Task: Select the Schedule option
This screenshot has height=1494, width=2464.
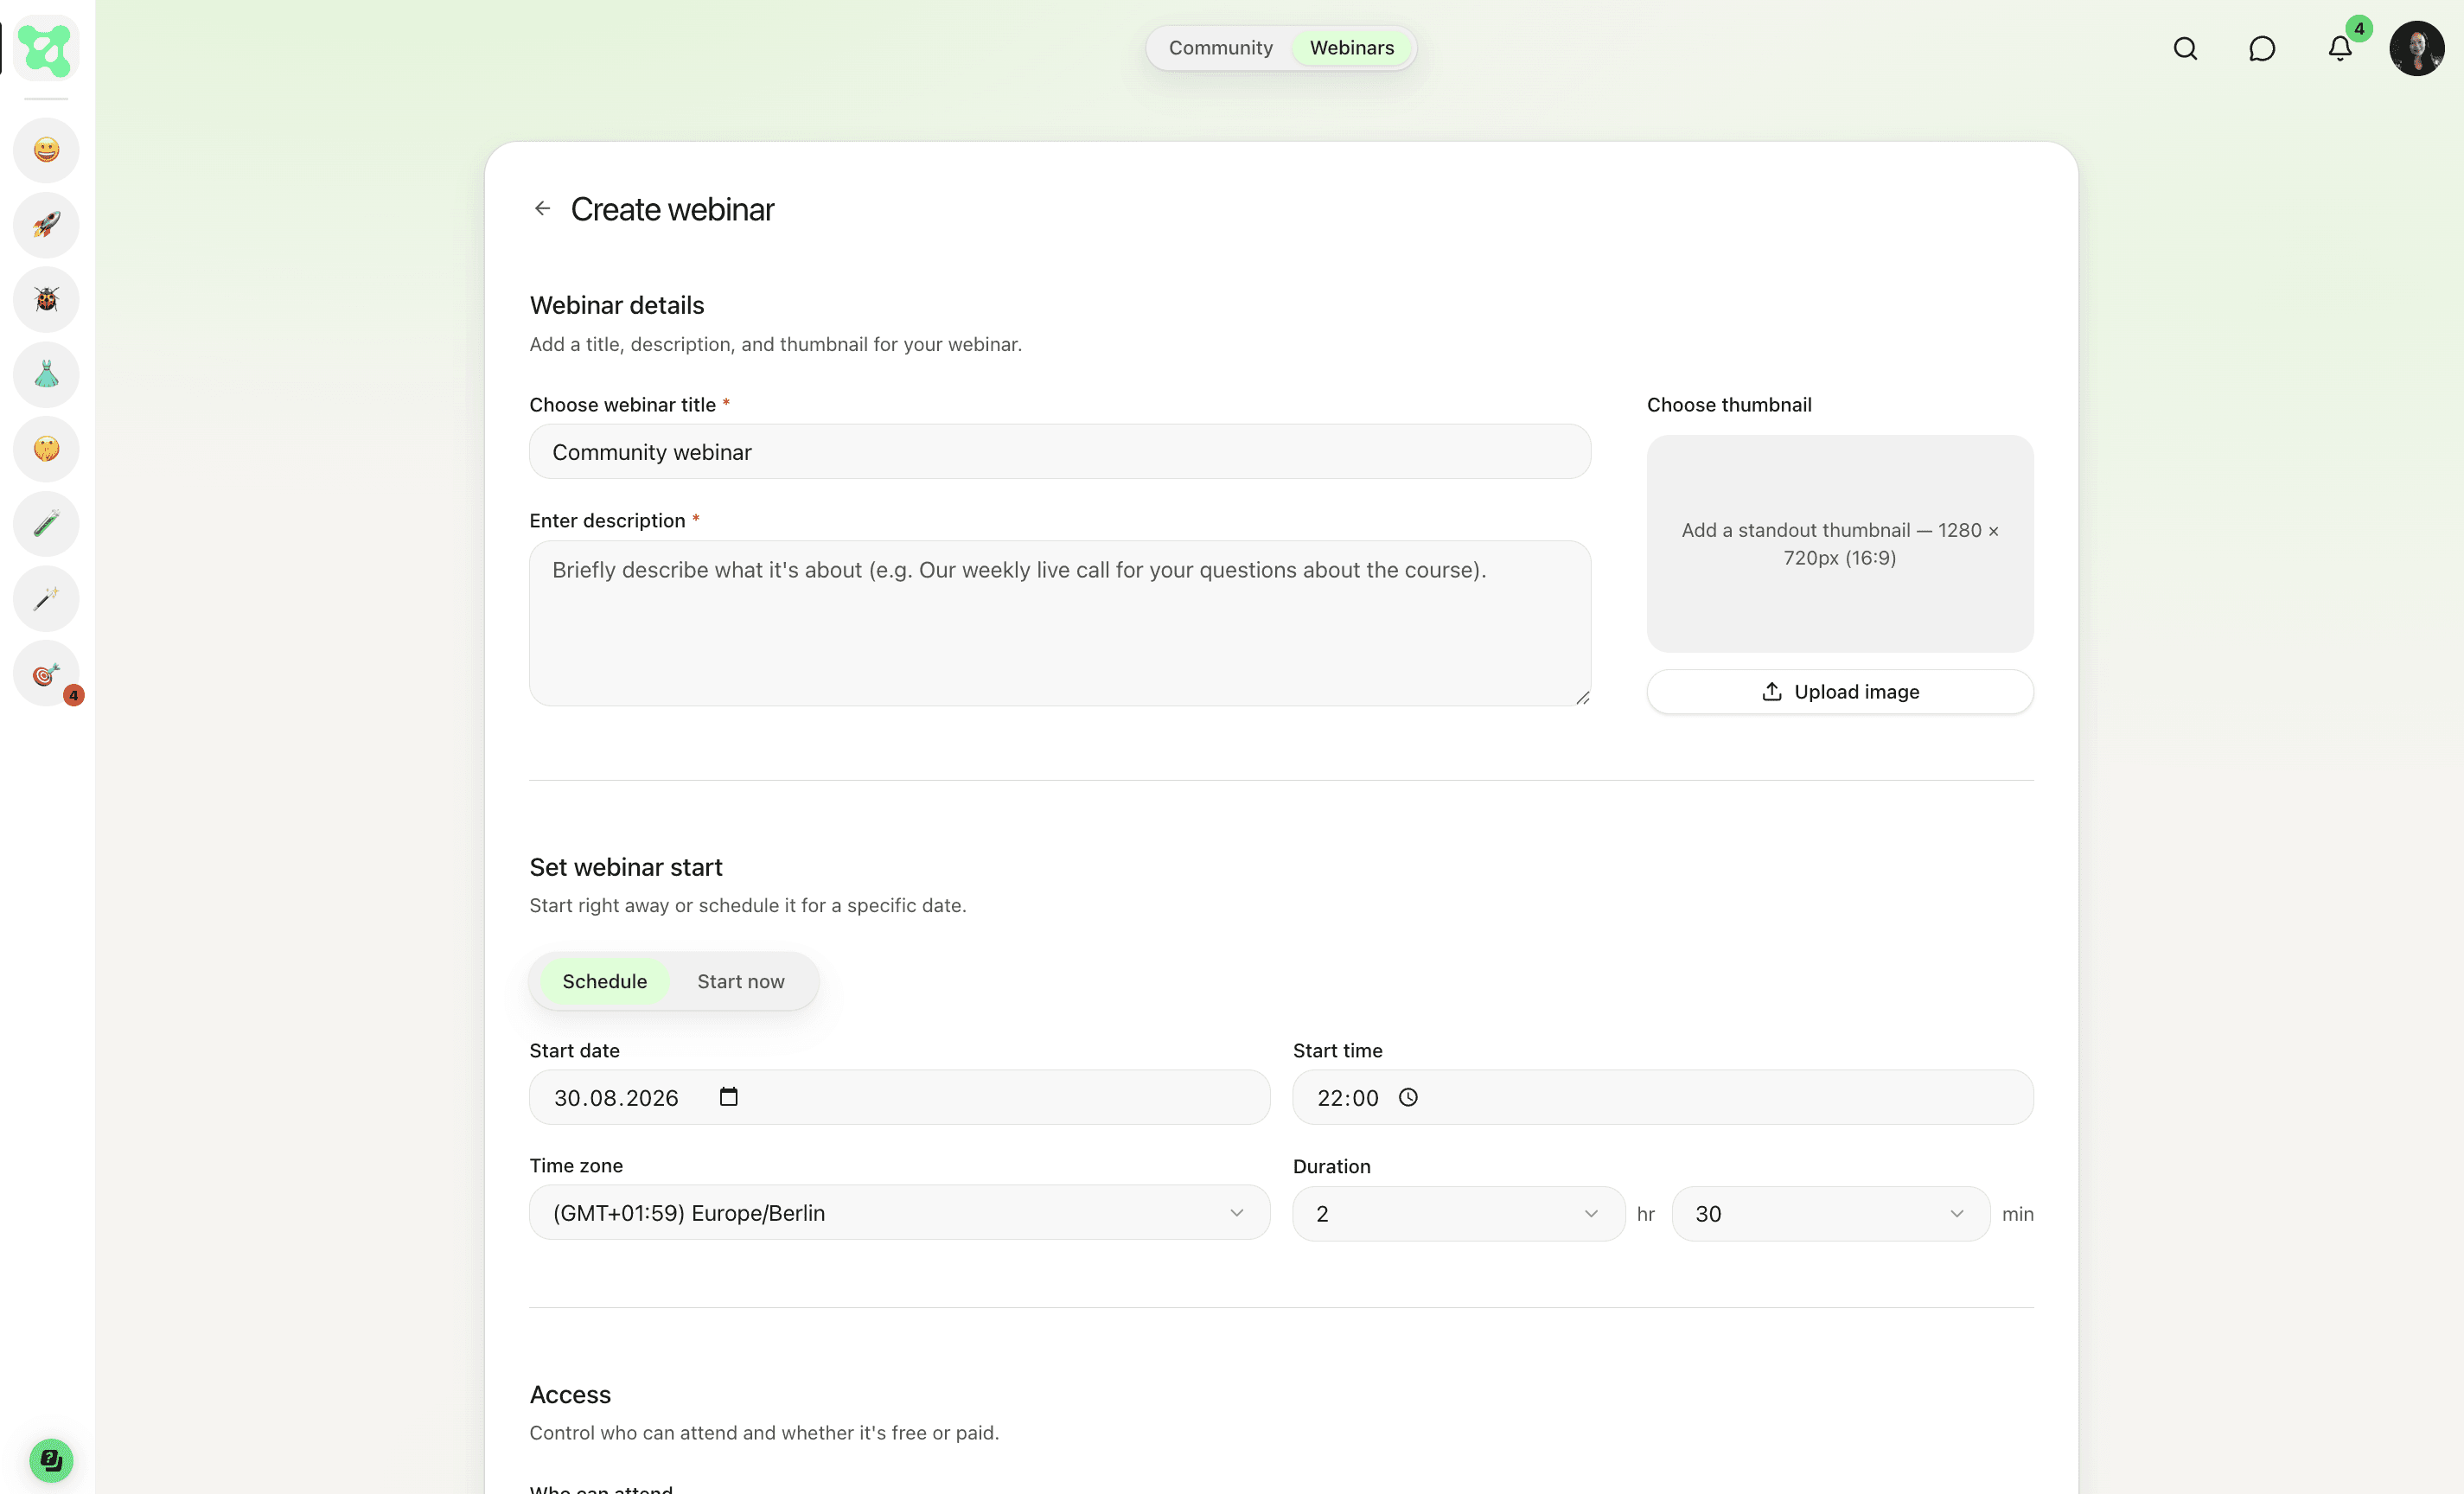Action: pos(604,981)
